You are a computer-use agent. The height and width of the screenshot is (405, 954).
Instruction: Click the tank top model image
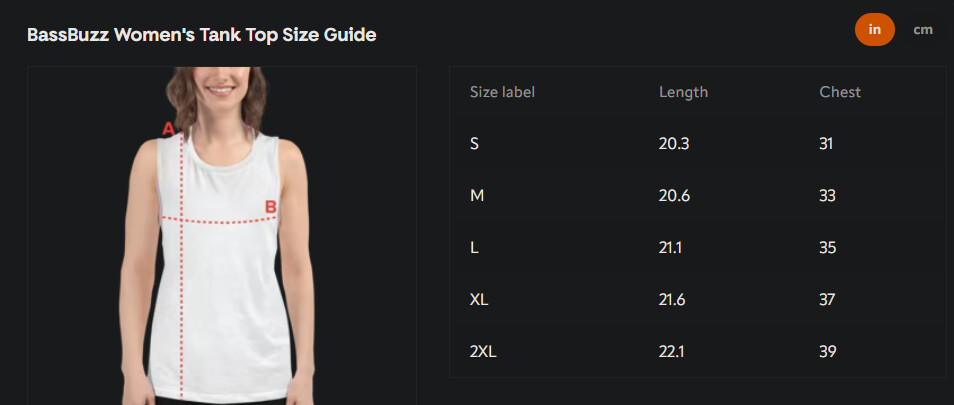click(x=221, y=235)
